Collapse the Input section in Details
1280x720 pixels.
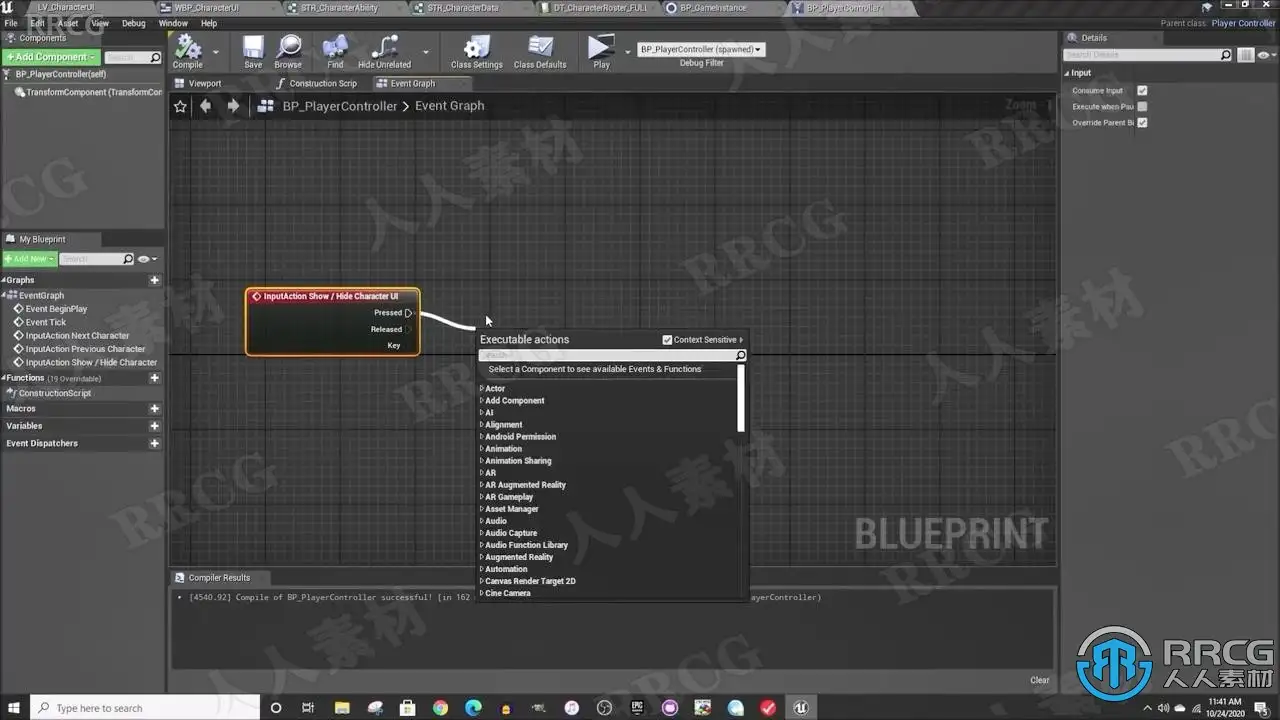pyautogui.click(x=1067, y=73)
